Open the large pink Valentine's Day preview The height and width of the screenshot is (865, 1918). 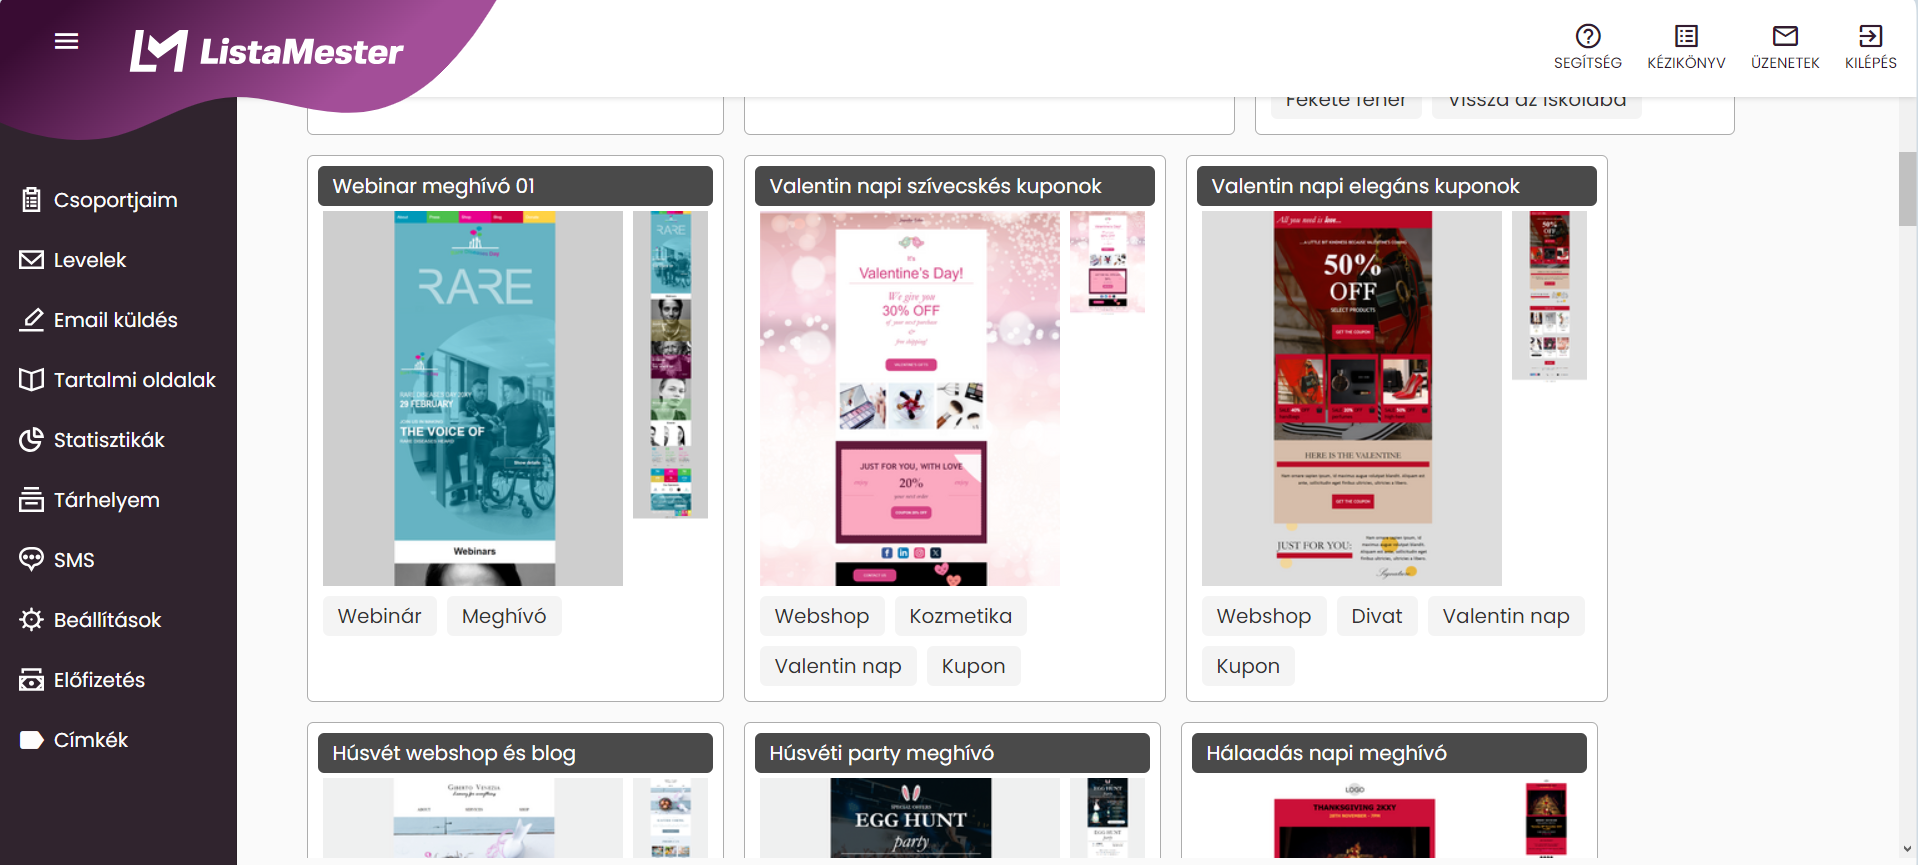coord(910,398)
